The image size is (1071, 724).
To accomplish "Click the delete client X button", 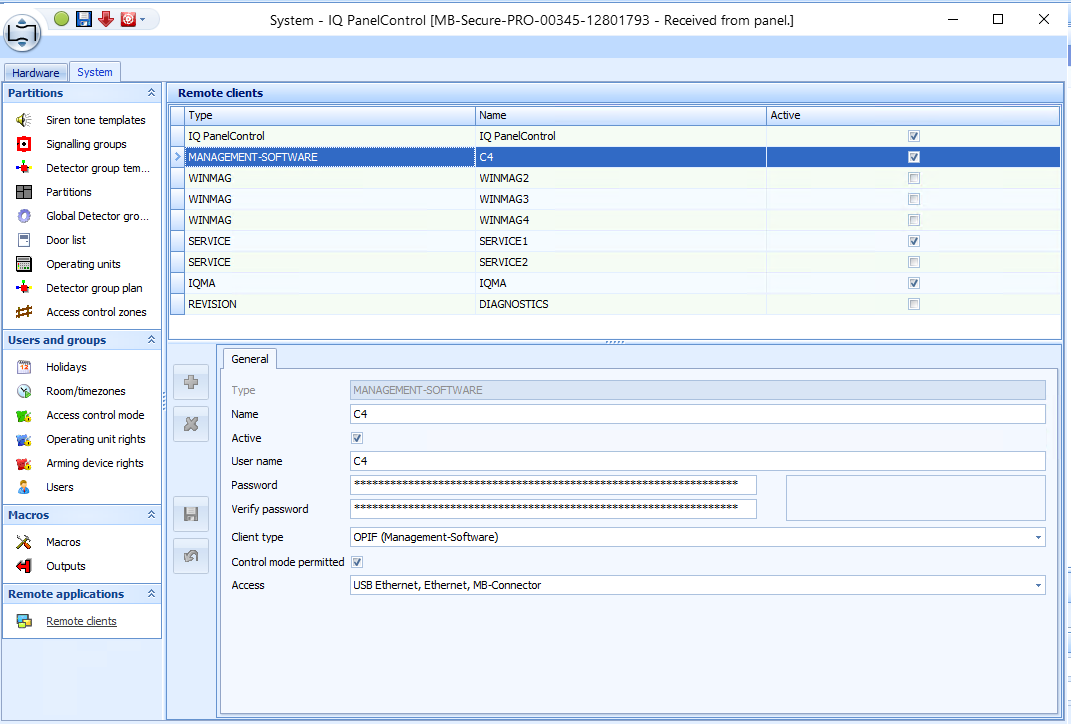I will coord(191,424).
